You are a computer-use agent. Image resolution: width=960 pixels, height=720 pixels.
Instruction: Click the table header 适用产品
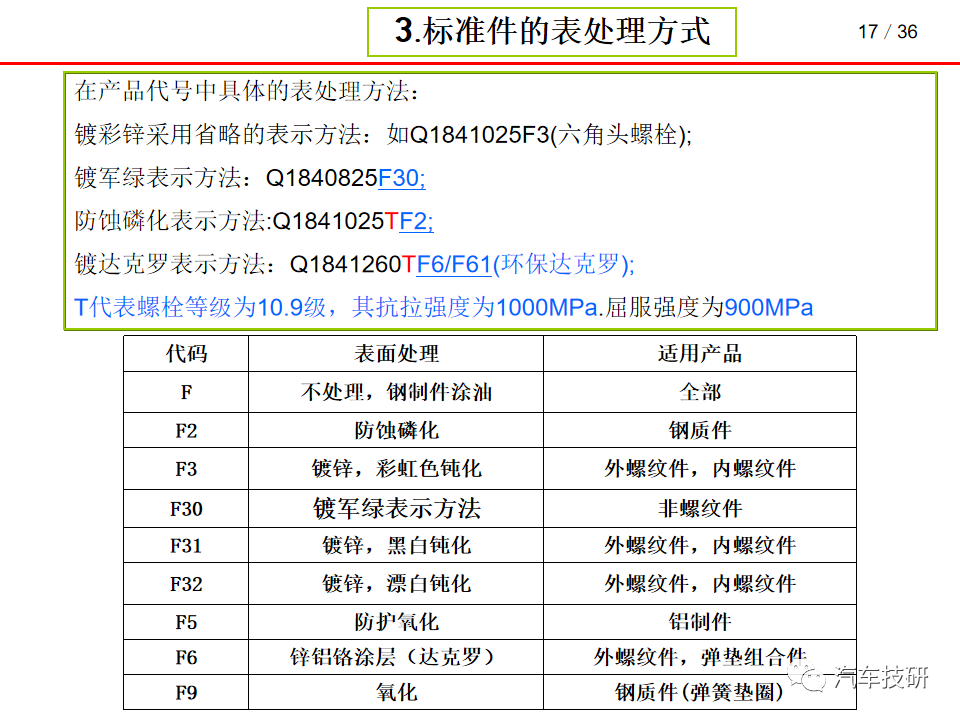(x=700, y=354)
